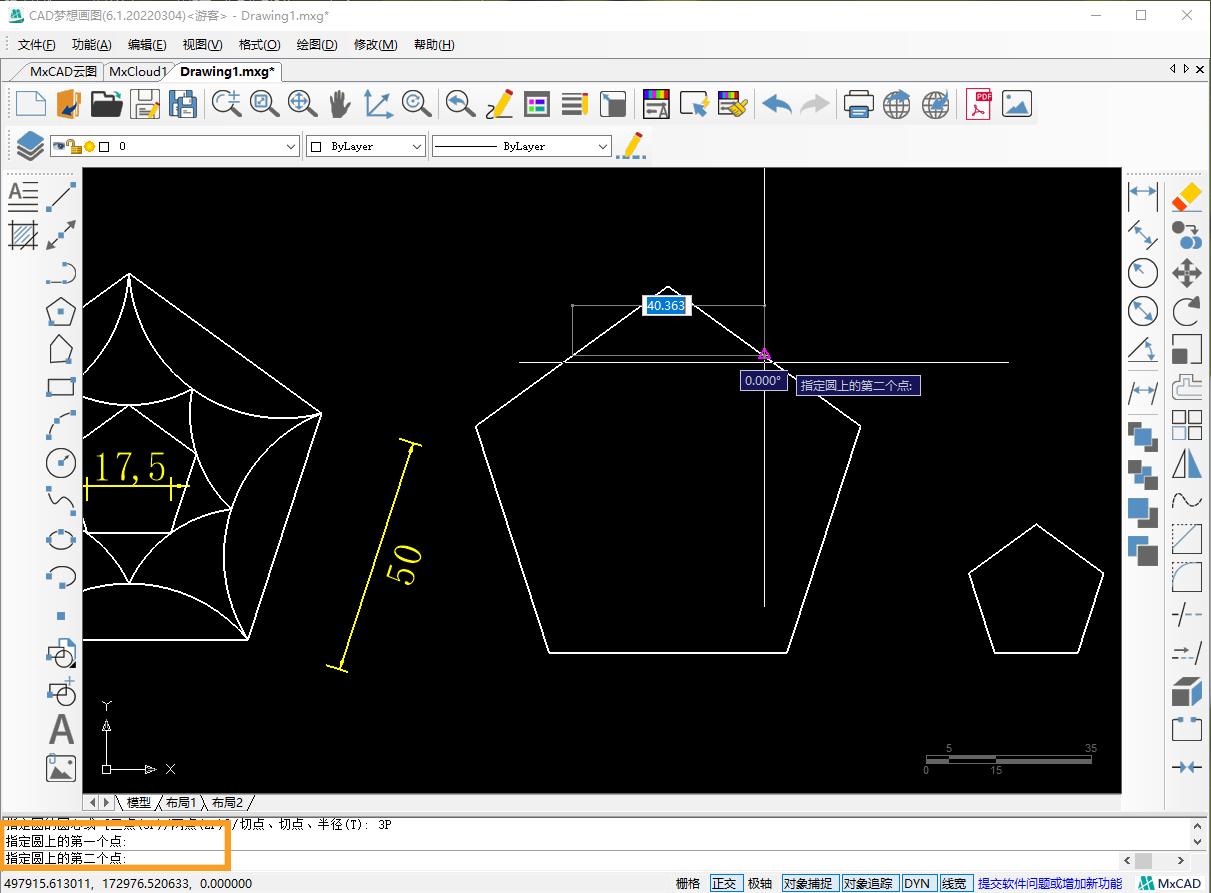Select the Polygon tool in left toolbar
This screenshot has width=1211, height=893.
[61, 312]
